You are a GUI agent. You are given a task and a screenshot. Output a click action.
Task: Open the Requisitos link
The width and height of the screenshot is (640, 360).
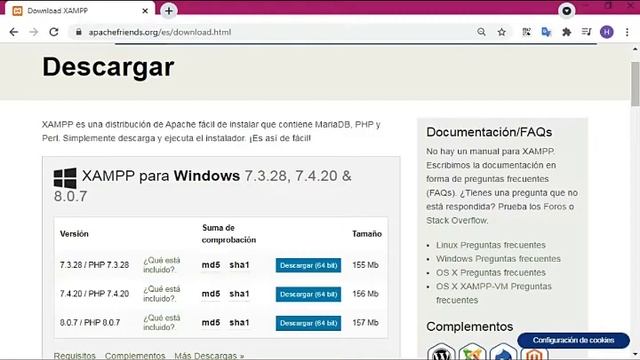(75, 356)
